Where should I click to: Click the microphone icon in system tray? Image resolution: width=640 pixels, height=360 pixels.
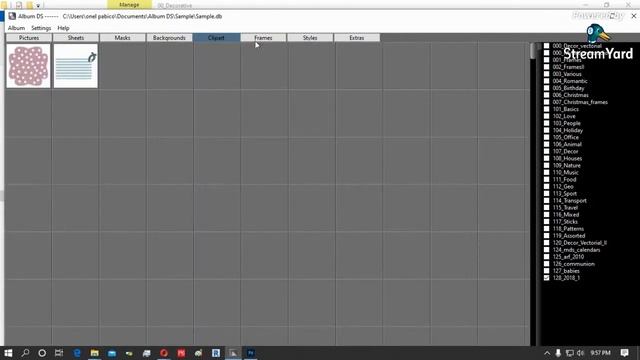click(558, 353)
